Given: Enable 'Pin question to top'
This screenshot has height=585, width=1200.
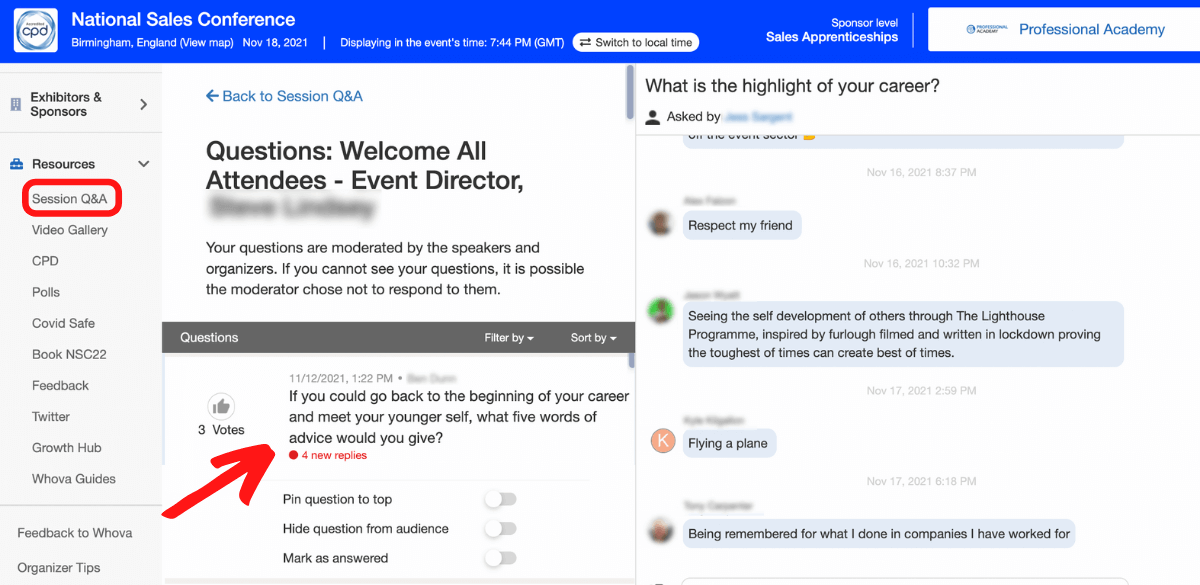Looking at the screenshot, I should click(x=500, y=499).
